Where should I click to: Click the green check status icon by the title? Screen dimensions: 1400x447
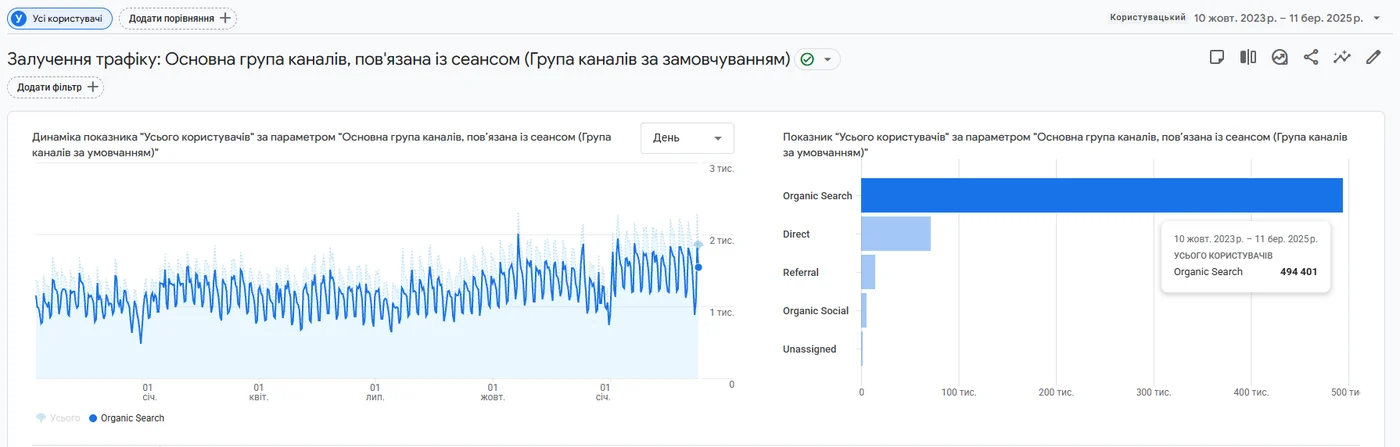[807, 60]
